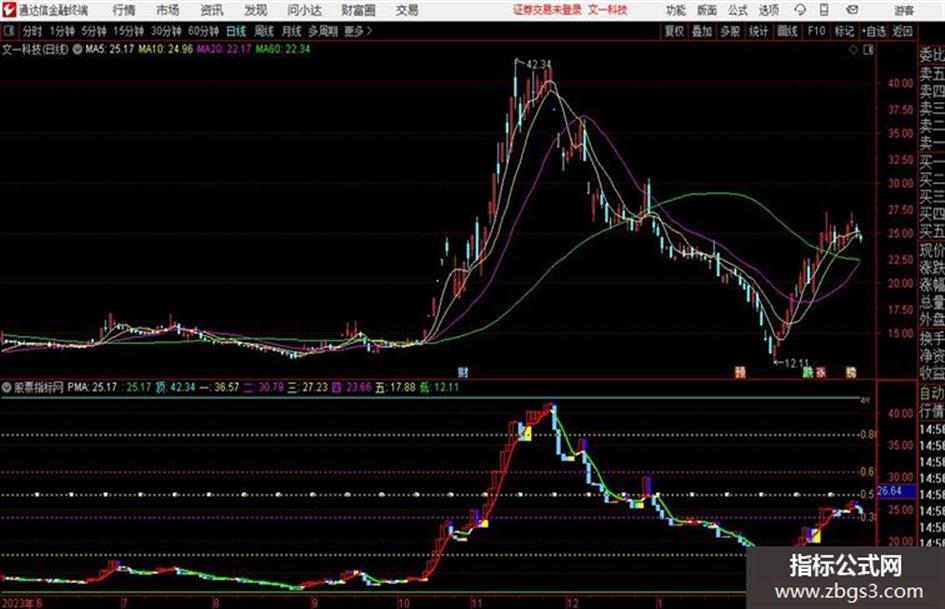Click the MA10: 24.96 label

166,49
